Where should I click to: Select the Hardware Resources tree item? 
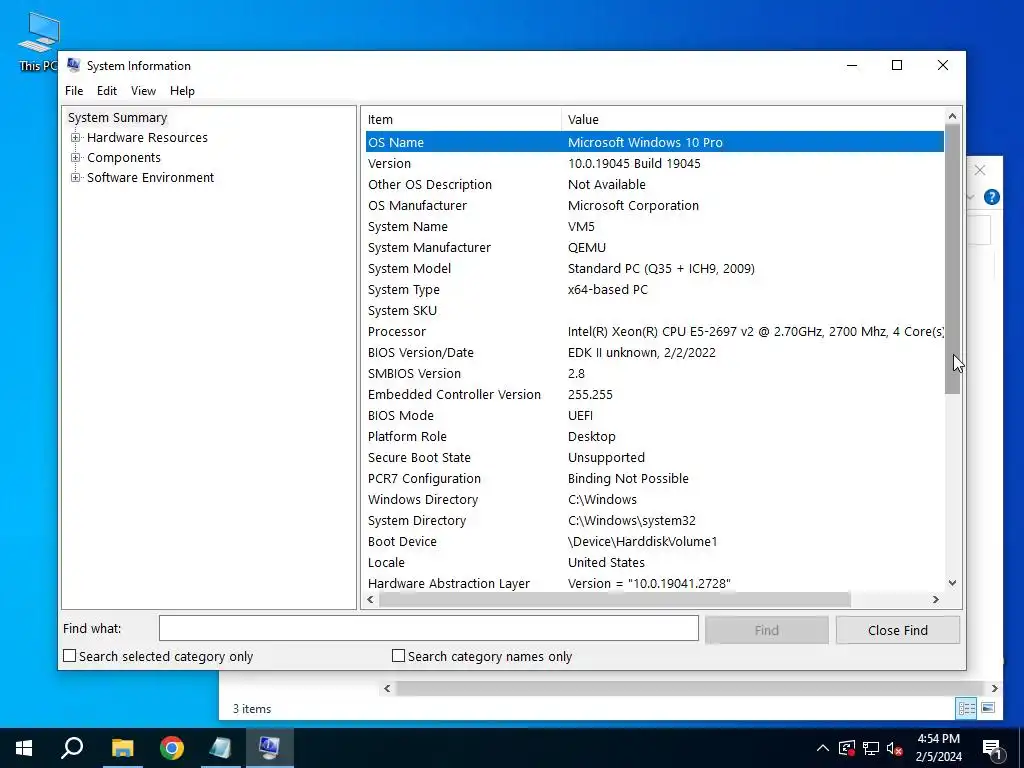pos(147,138)
